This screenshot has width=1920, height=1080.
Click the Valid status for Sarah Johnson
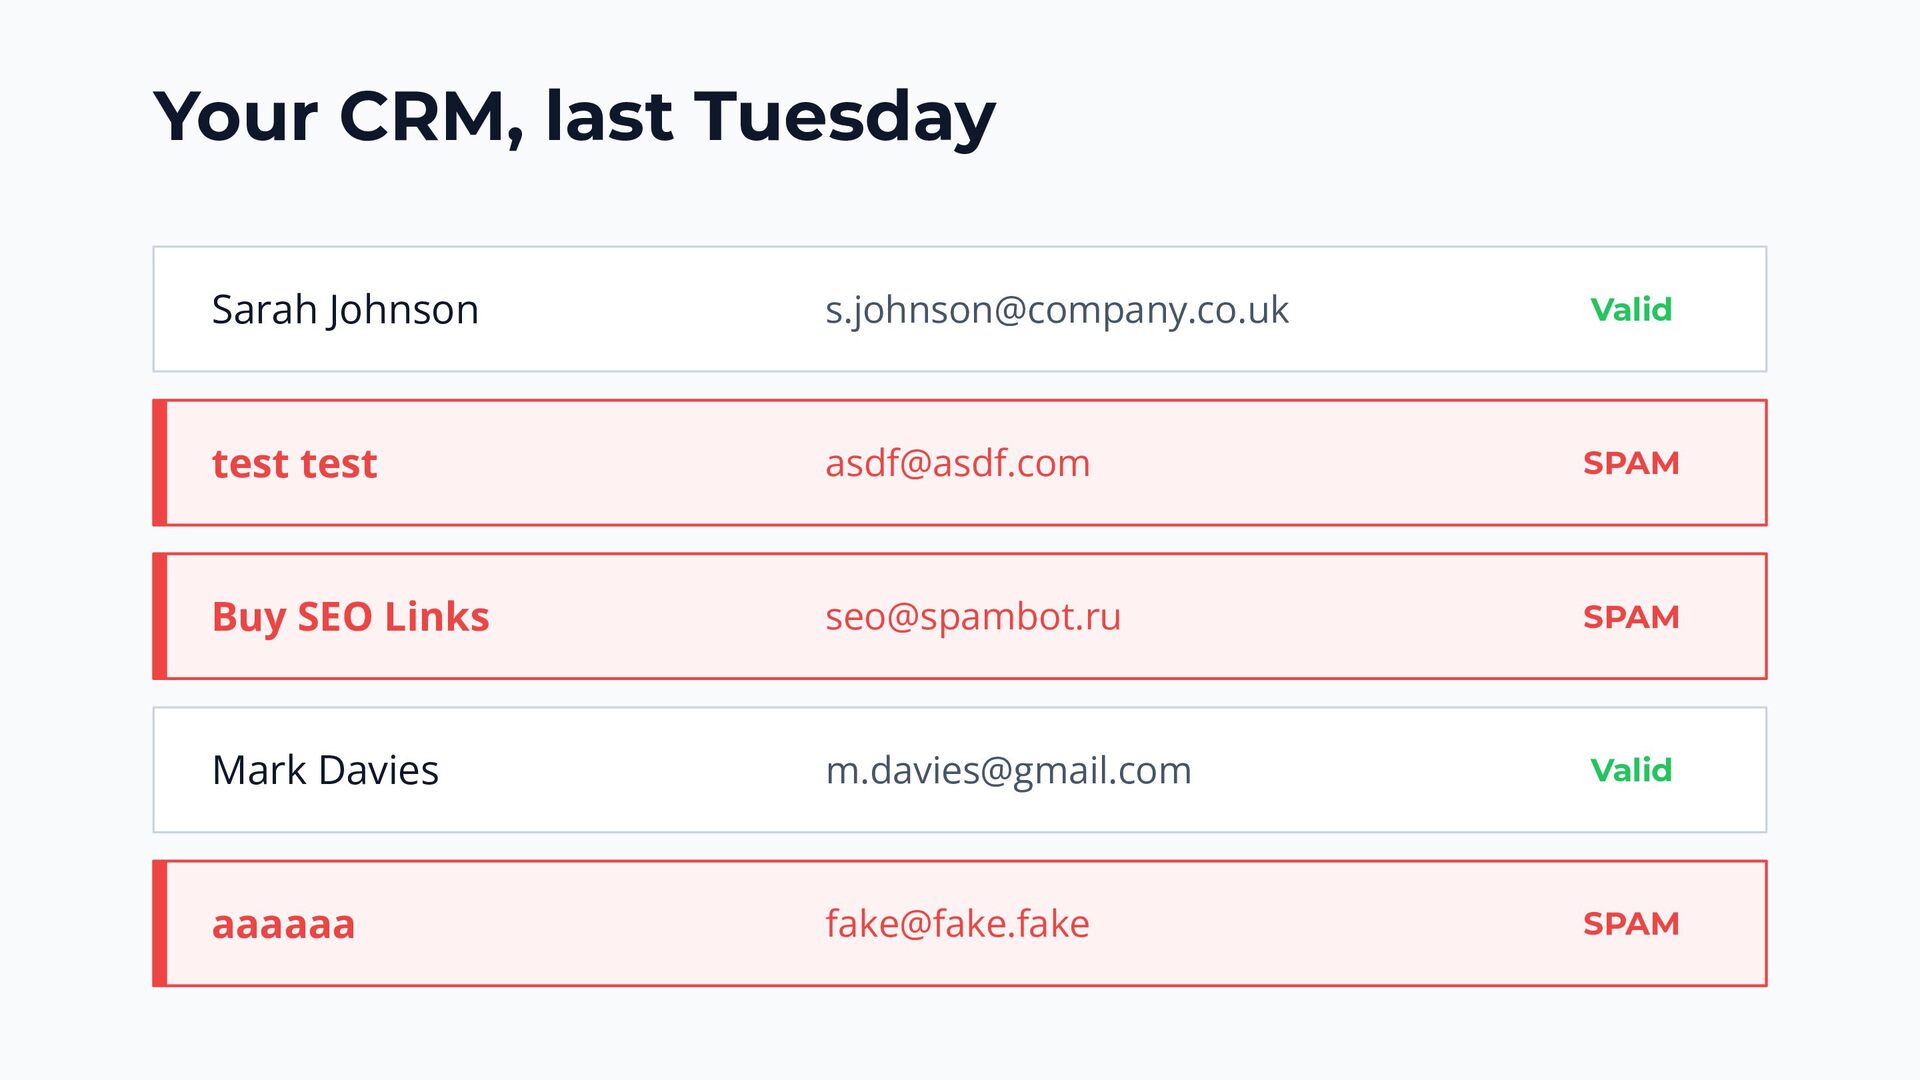(x=1631, y=310)
